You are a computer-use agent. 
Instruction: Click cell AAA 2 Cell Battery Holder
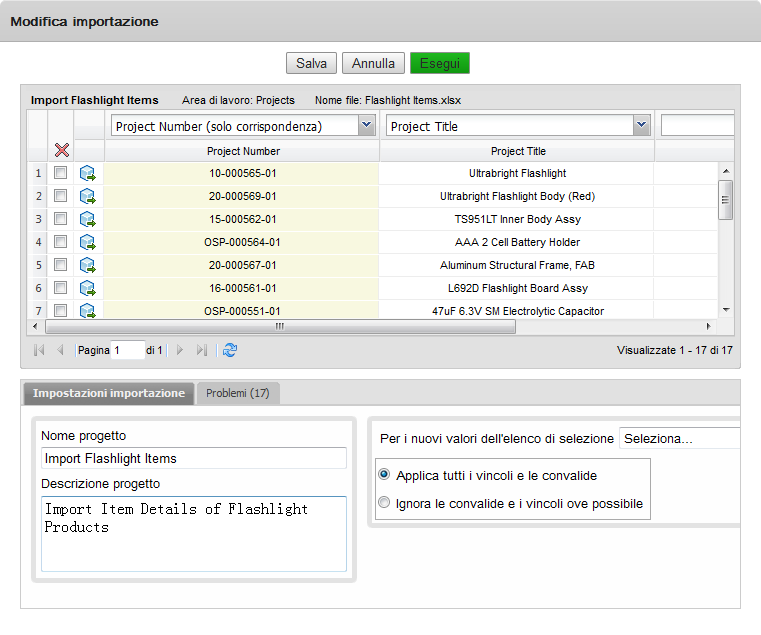517,242
